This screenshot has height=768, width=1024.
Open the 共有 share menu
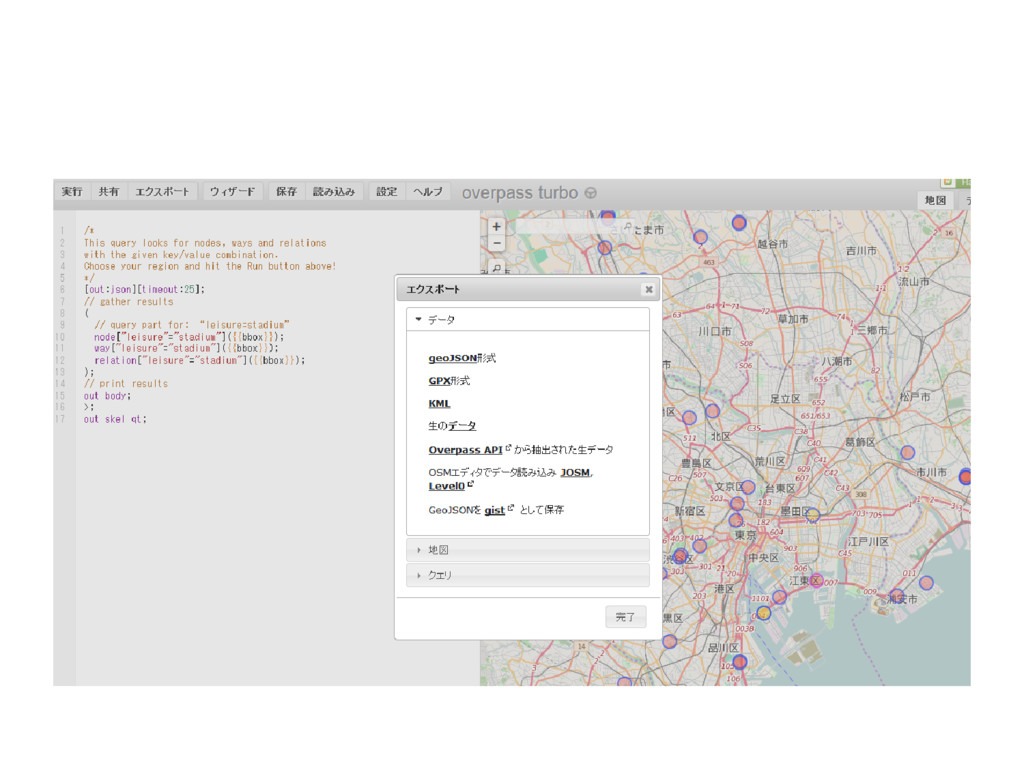[x=108, y=192]
